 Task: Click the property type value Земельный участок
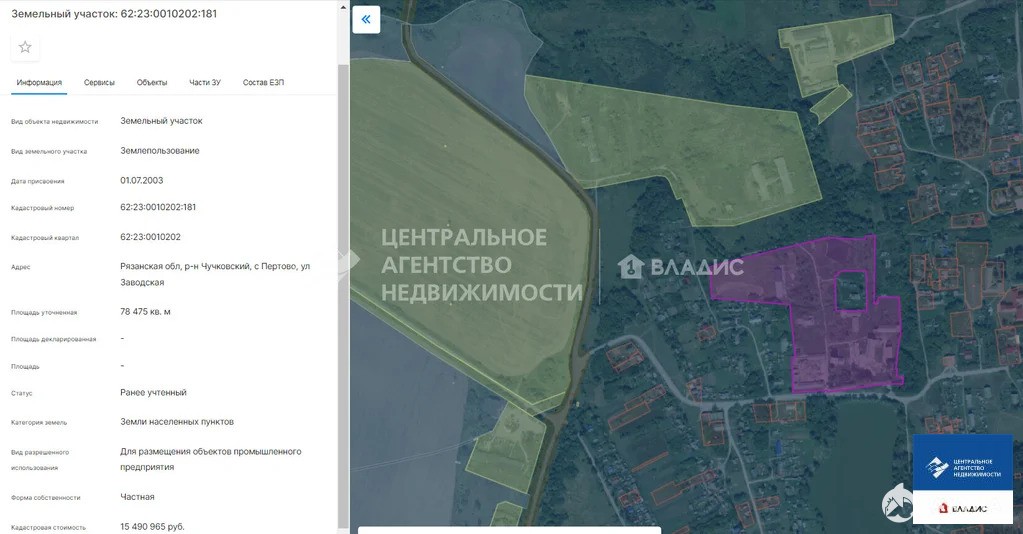click(161, 121)
